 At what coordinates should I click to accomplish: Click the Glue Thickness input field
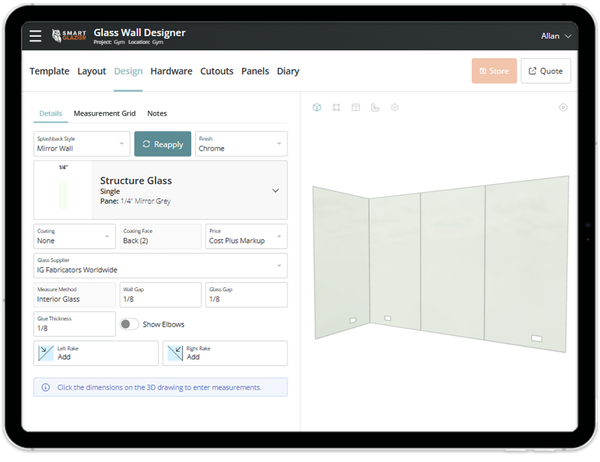click(x=75, y=324)
